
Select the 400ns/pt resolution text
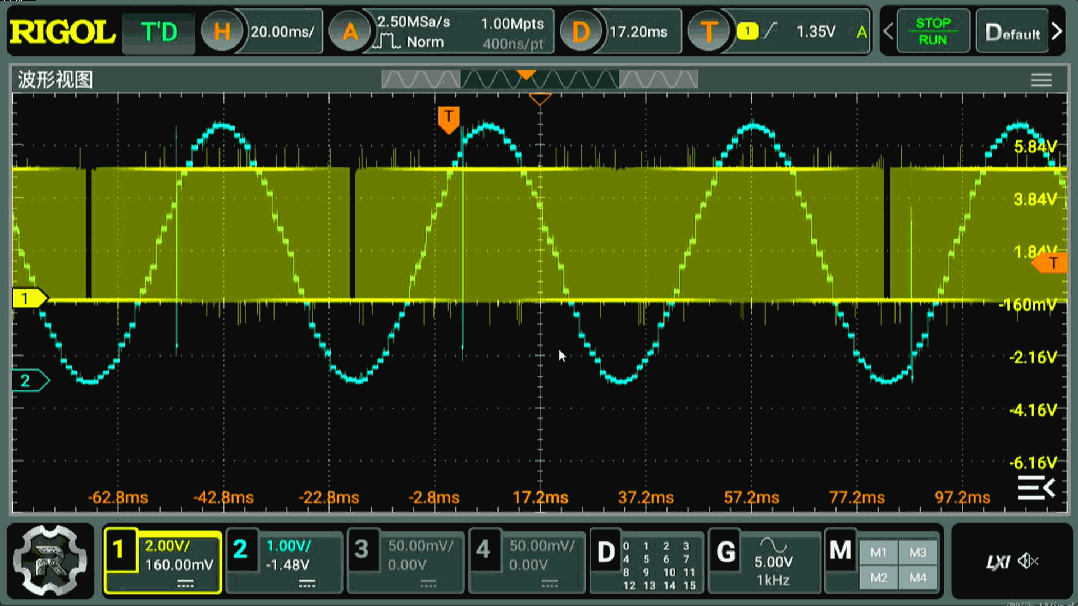point(513,44)
